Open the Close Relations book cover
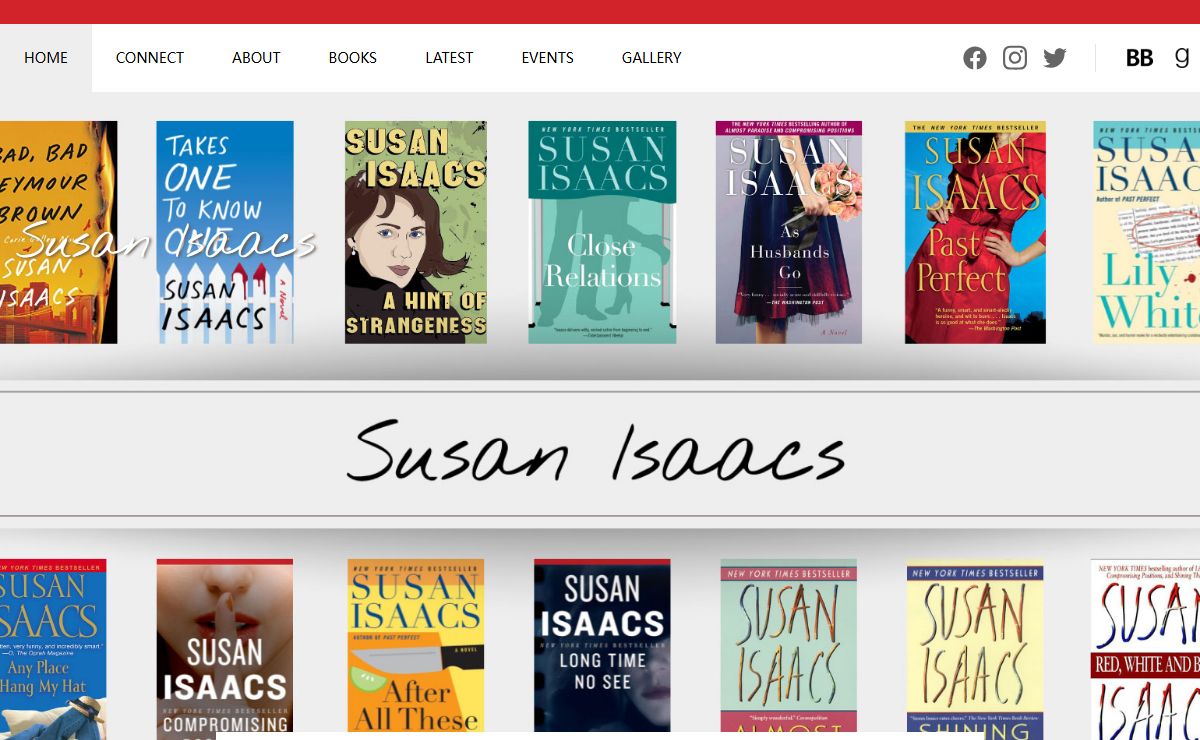1200x740 pixels. (x=602, y=232)
